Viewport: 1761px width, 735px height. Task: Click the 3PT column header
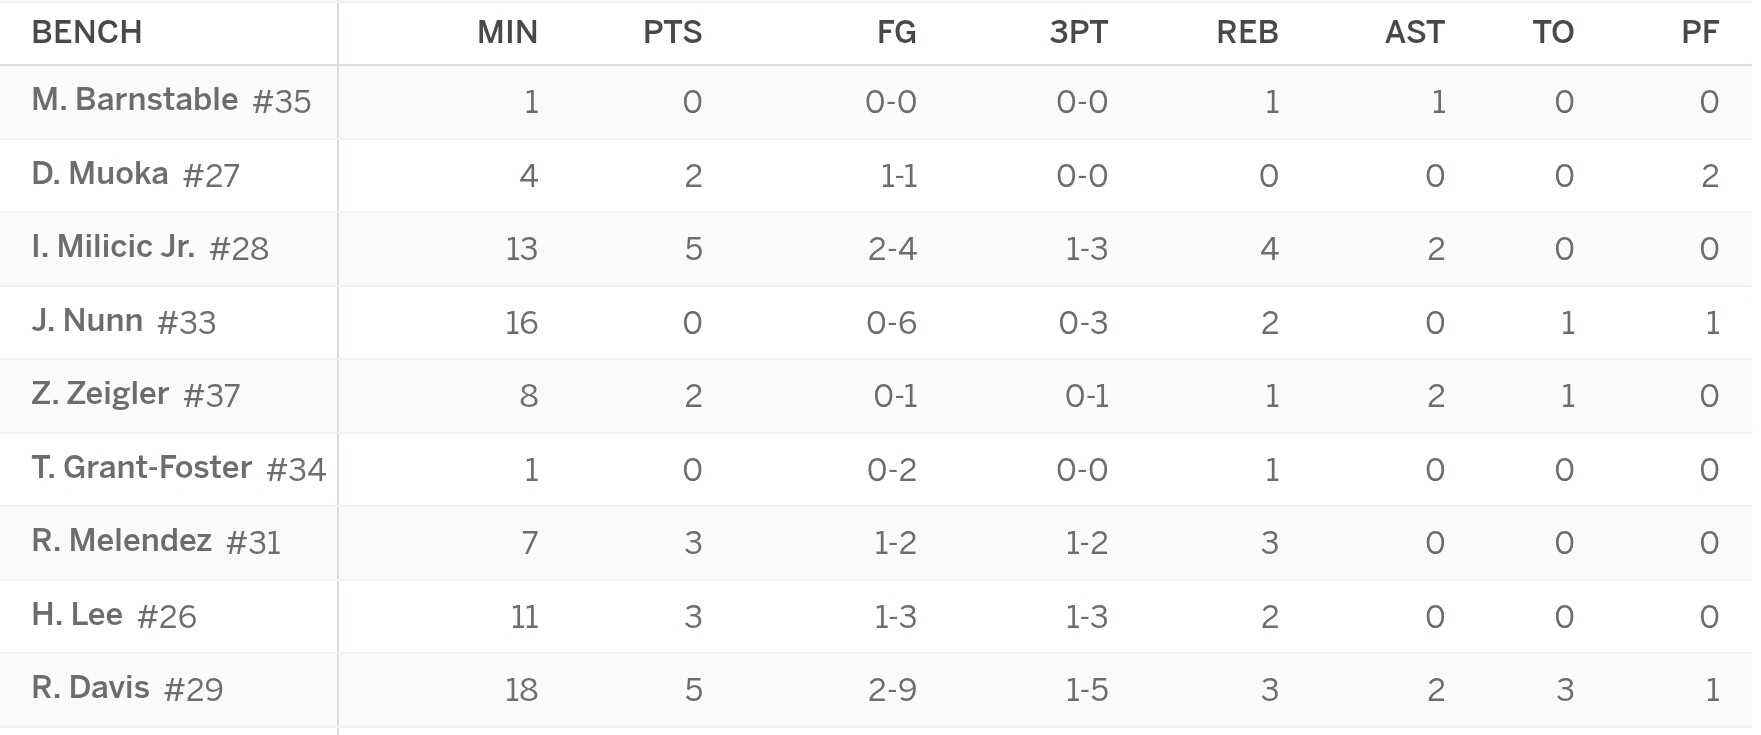click(1079, 32)
